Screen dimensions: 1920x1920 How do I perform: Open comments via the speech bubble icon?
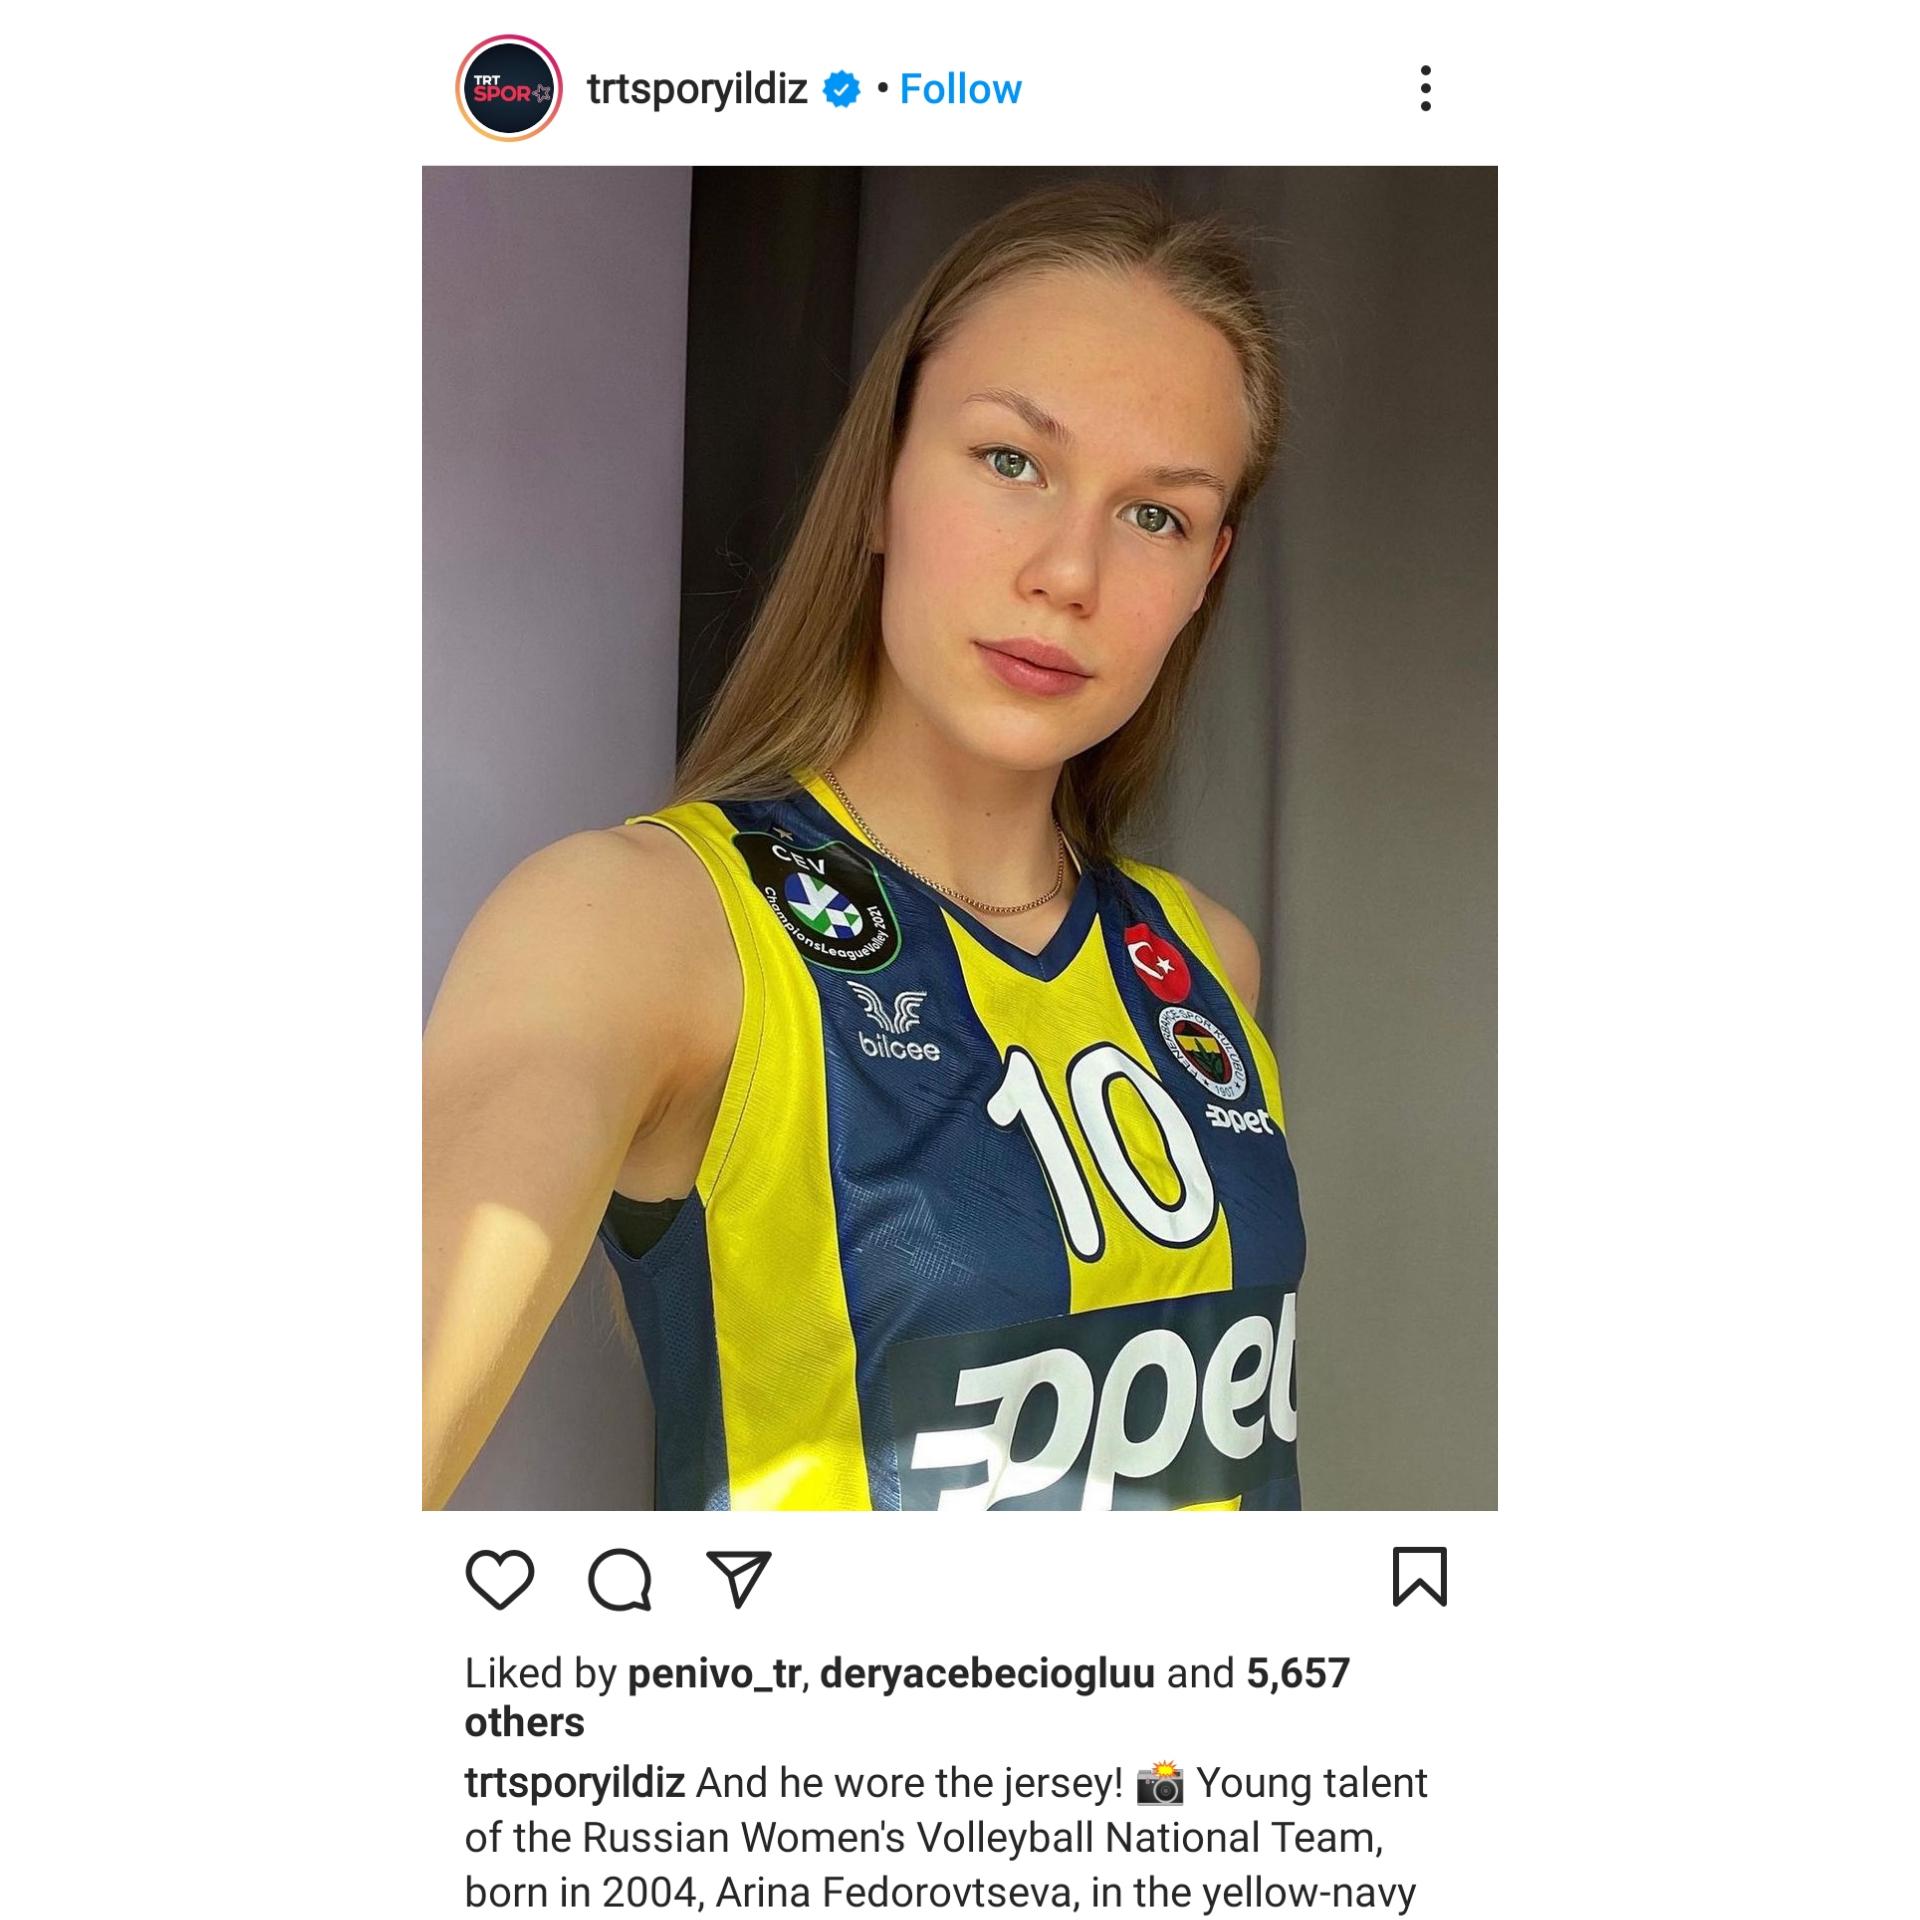[620, 1579]
